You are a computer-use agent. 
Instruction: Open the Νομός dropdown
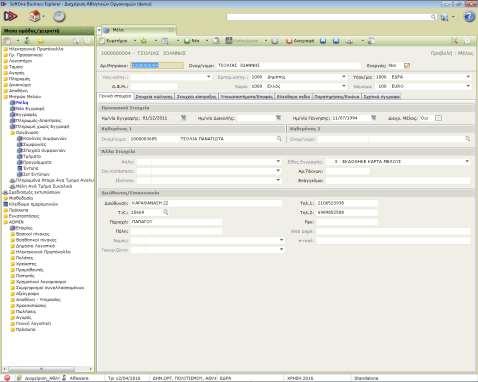tap(281, 240)
